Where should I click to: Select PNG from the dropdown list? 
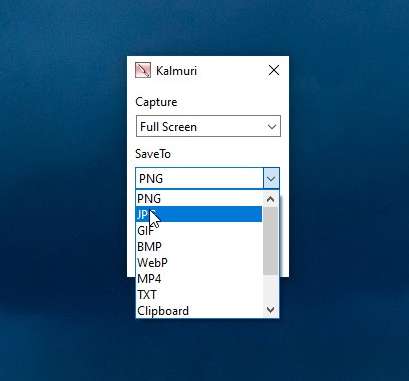[x=199, y=199]
